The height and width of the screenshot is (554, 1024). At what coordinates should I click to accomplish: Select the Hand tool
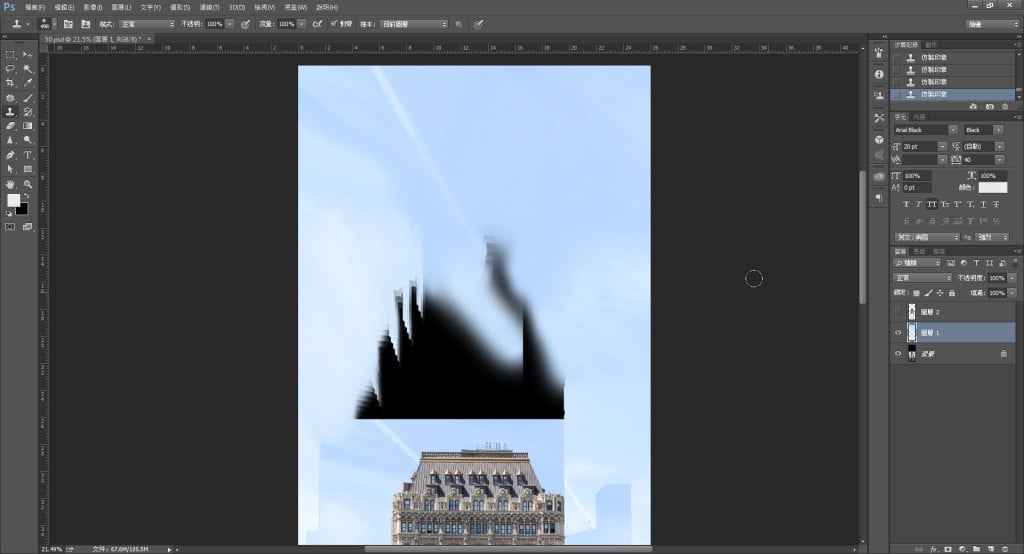(x=10, y=184)
